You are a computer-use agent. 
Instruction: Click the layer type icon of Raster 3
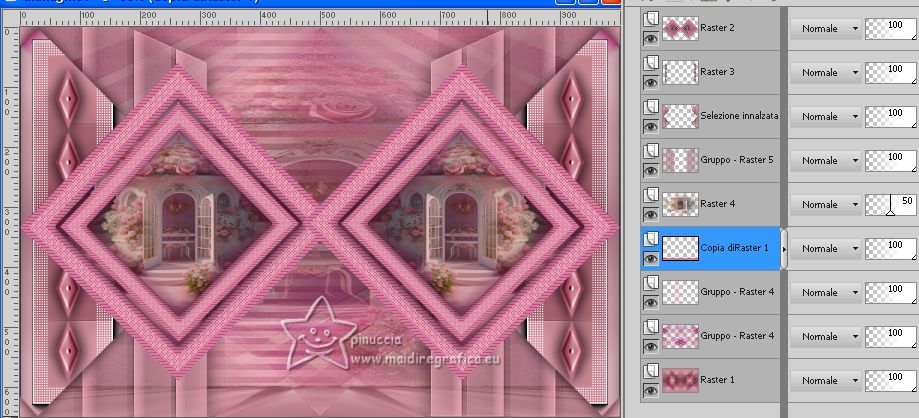coord(651,63)
